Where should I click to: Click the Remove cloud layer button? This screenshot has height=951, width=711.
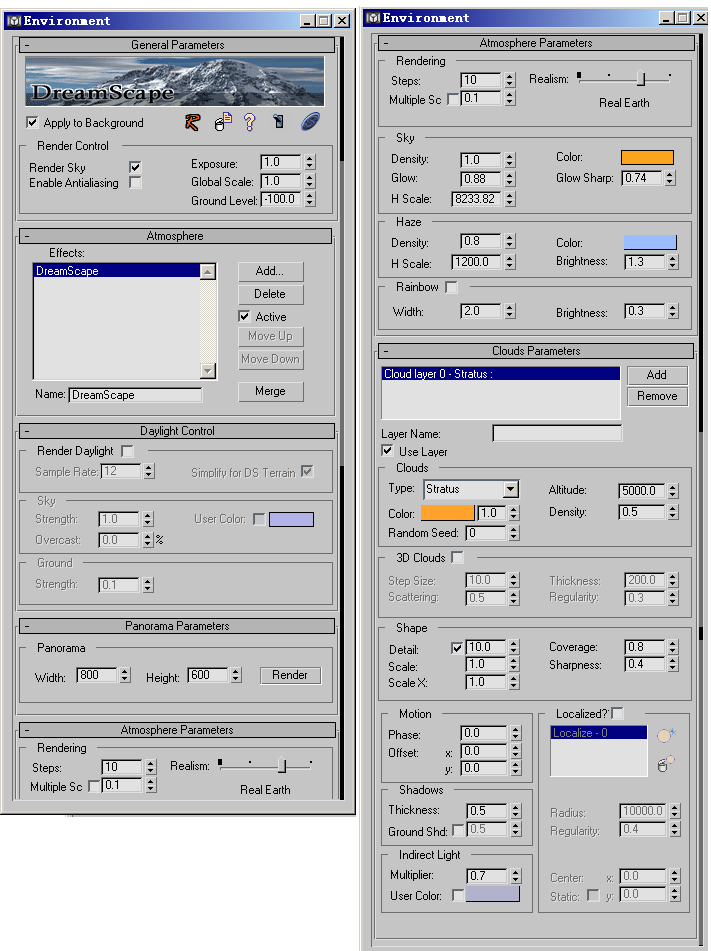pos(656,396)
